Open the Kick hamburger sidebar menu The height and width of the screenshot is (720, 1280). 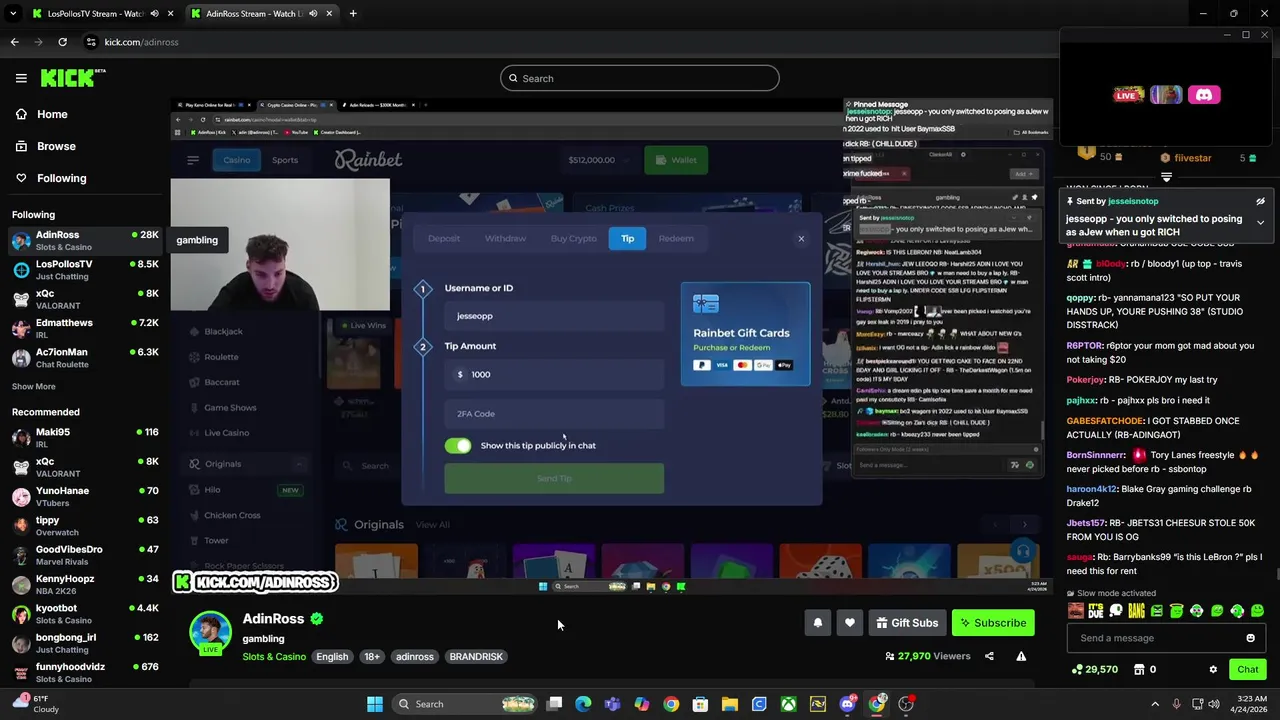tap(21, 78)
